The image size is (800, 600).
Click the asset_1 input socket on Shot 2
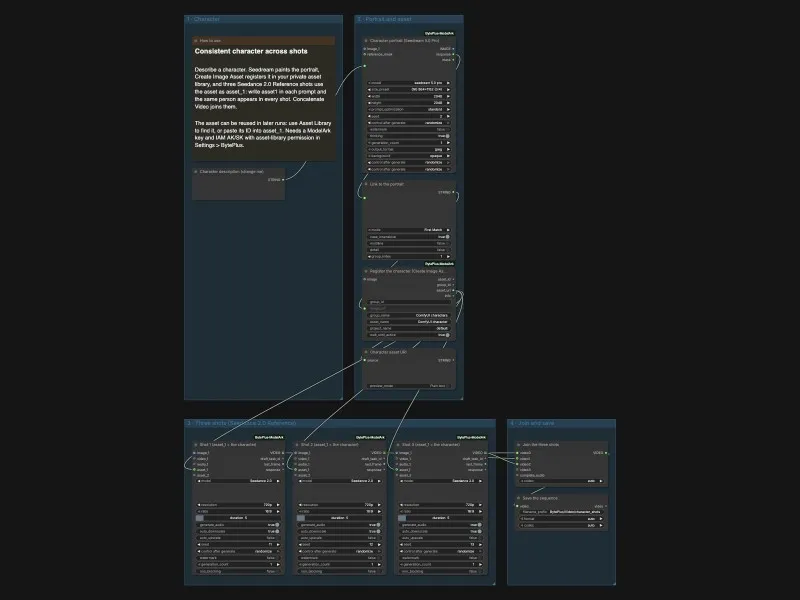point(295,470)
